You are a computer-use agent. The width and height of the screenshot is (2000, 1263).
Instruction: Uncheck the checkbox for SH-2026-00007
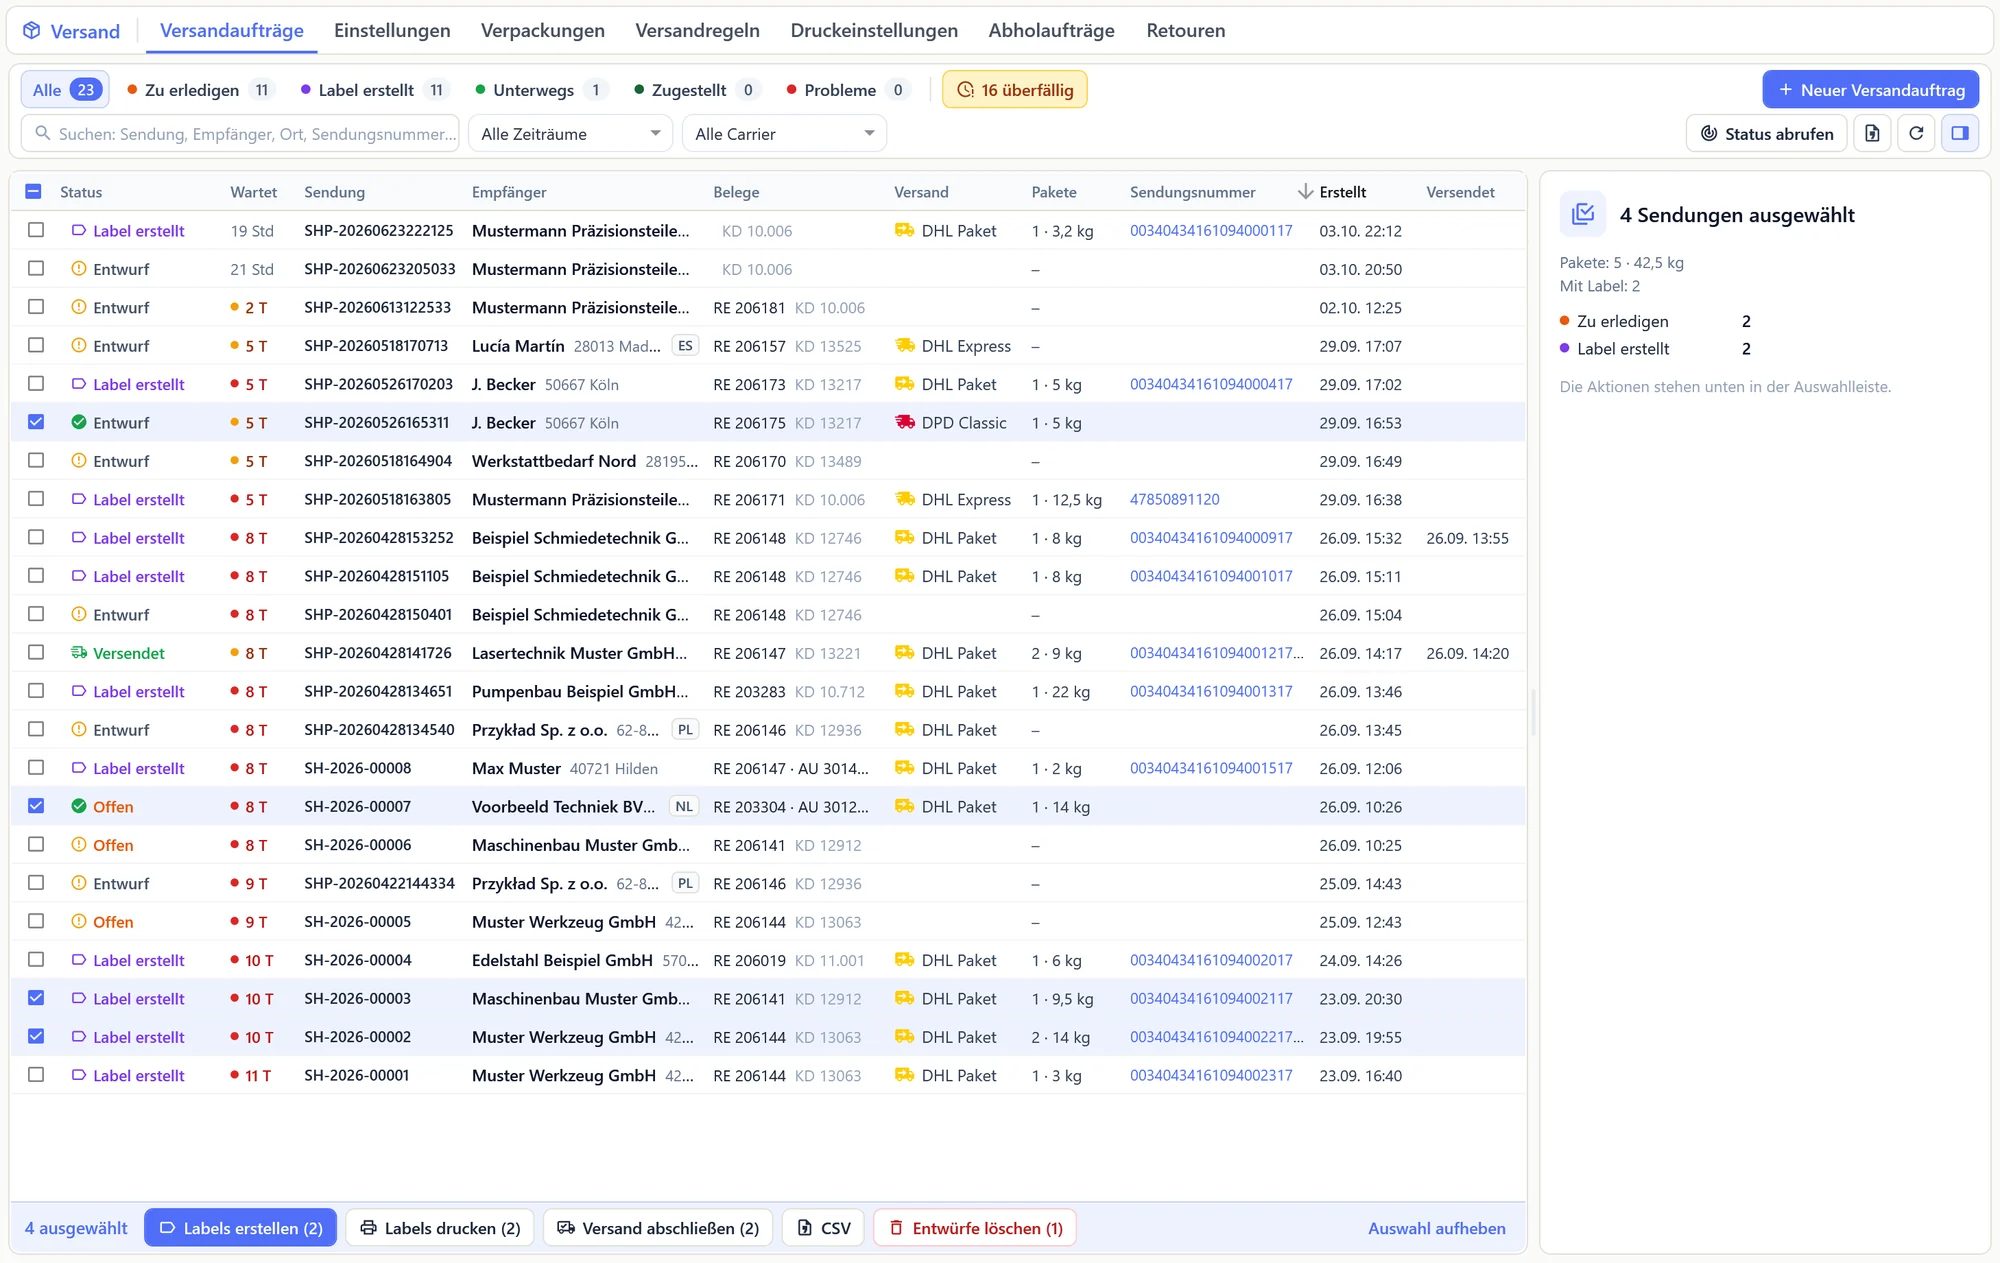[36, 805]
